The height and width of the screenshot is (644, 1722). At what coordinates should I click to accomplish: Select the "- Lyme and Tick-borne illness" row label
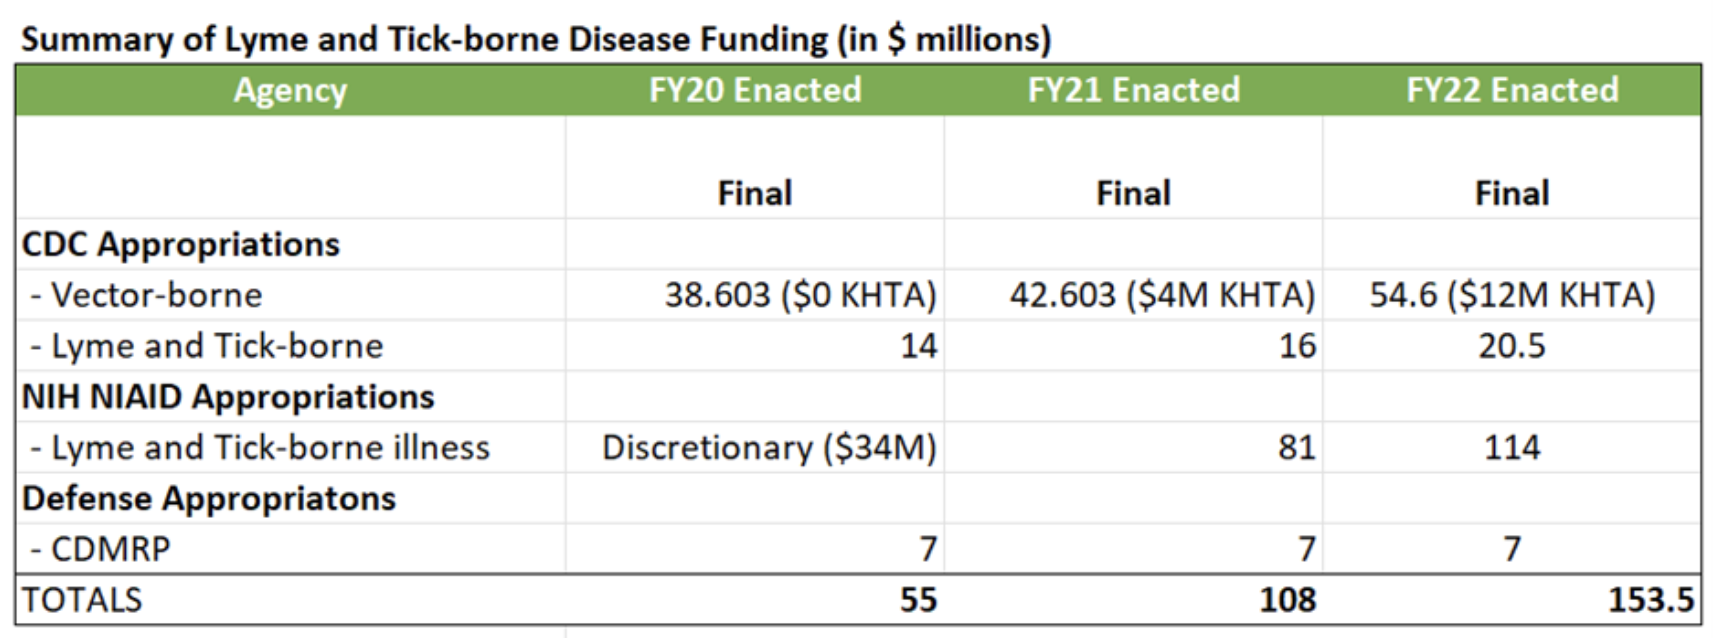click(260, 448)
